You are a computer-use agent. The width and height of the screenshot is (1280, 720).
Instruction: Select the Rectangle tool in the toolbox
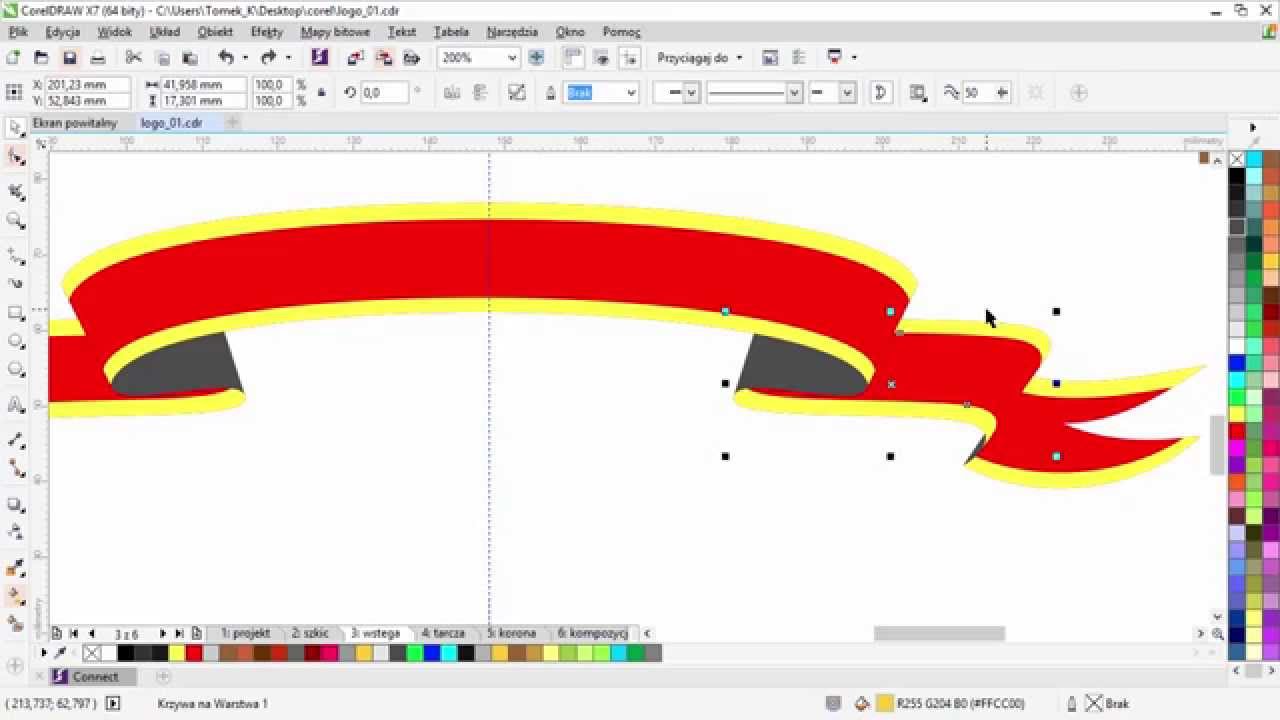[16, 313]
